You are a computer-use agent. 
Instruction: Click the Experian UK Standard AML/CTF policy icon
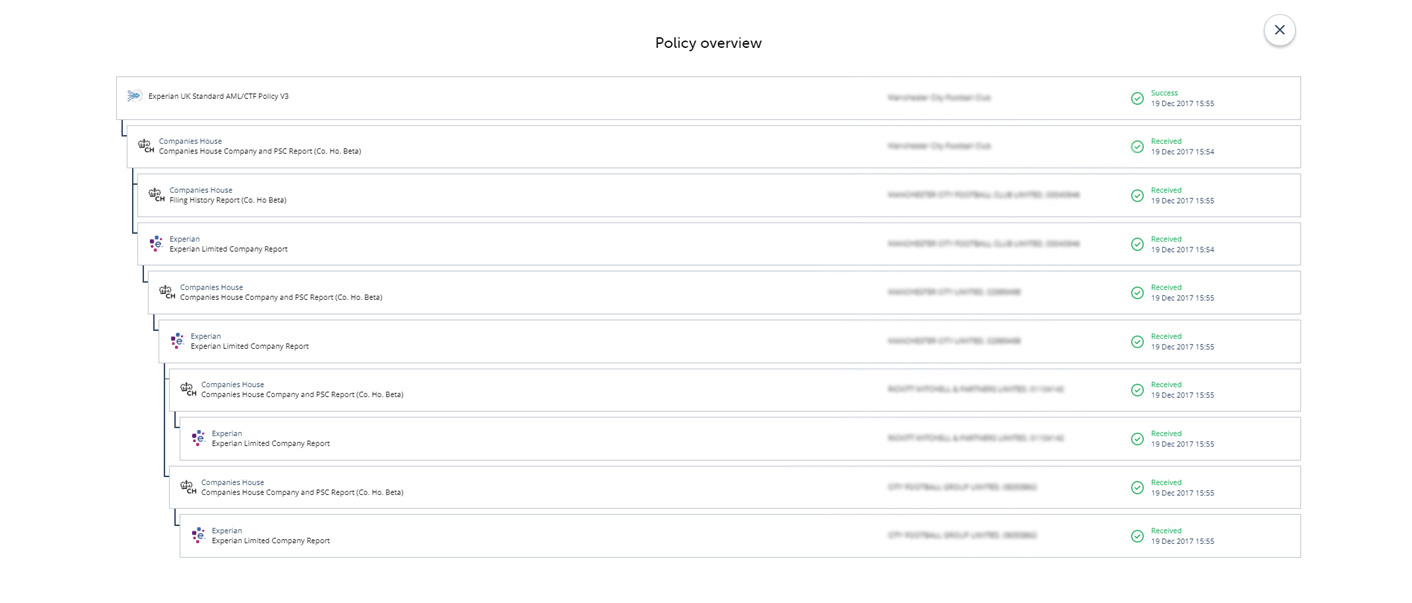coord(134,96)
